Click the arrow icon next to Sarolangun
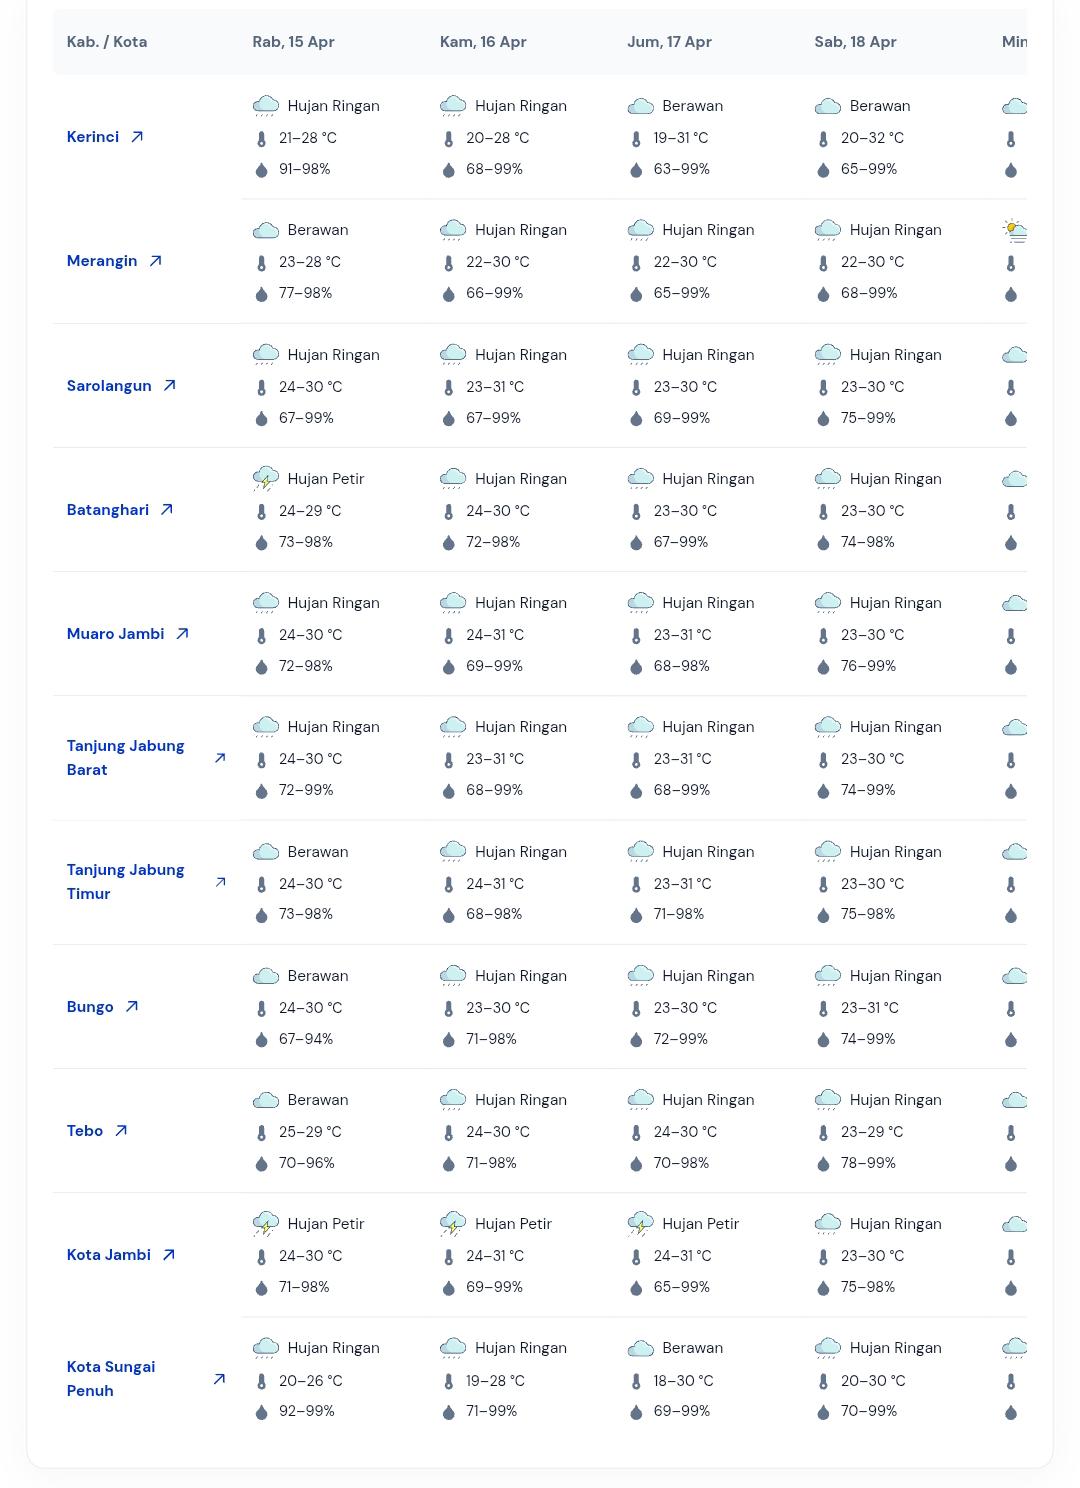The height and width of the screenshot is (1488, 1080). pos(170,385)
